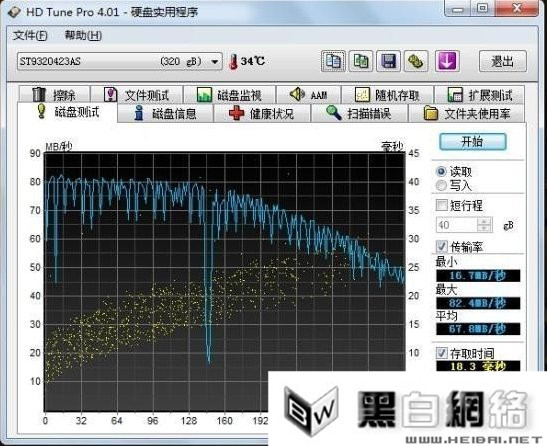547x446 pixels.
Task: Click the save floppy disk icon
Action: click(x=388, y=61)
